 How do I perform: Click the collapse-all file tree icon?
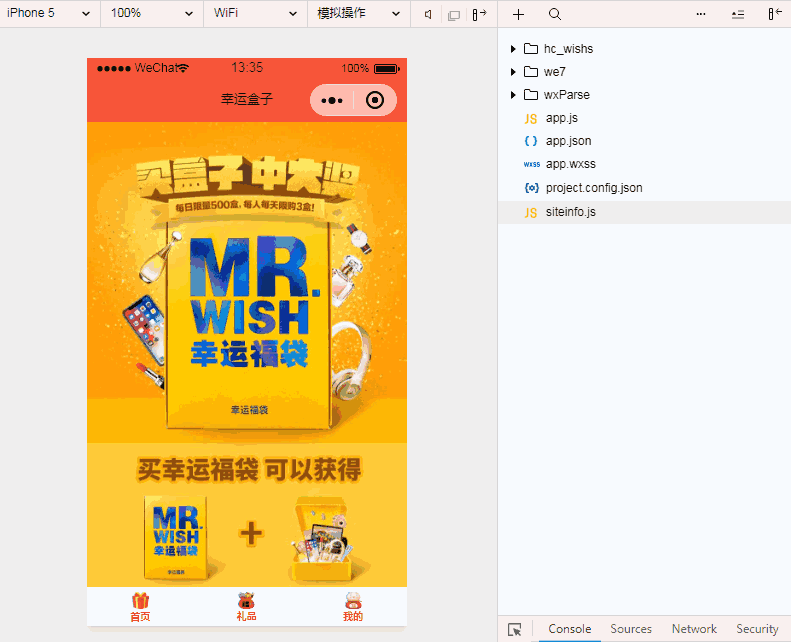pos(738,14)
